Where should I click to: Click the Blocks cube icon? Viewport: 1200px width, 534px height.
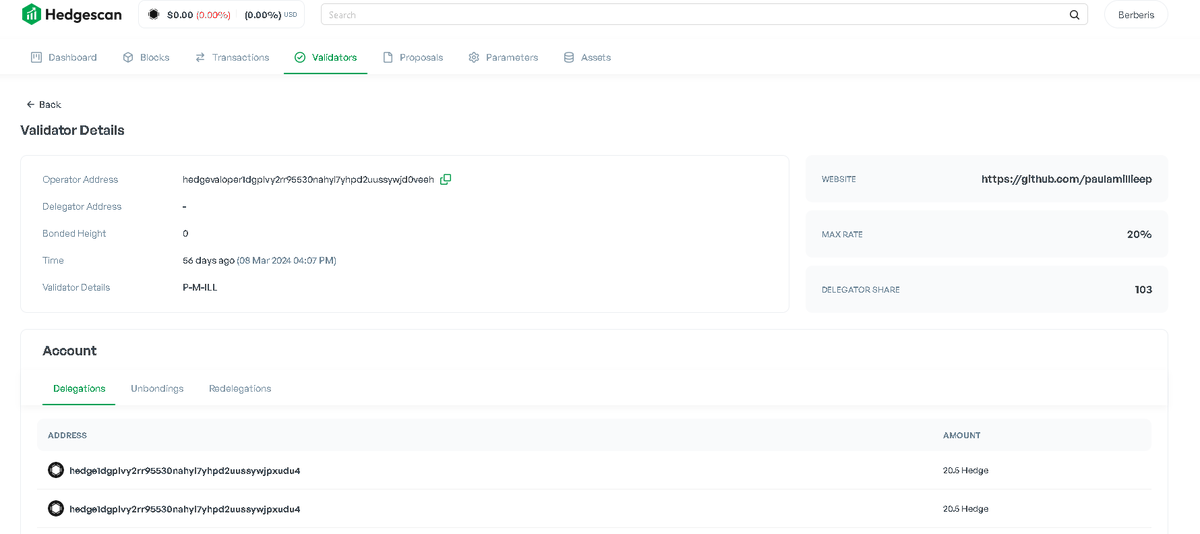click(x=128, y=57)
